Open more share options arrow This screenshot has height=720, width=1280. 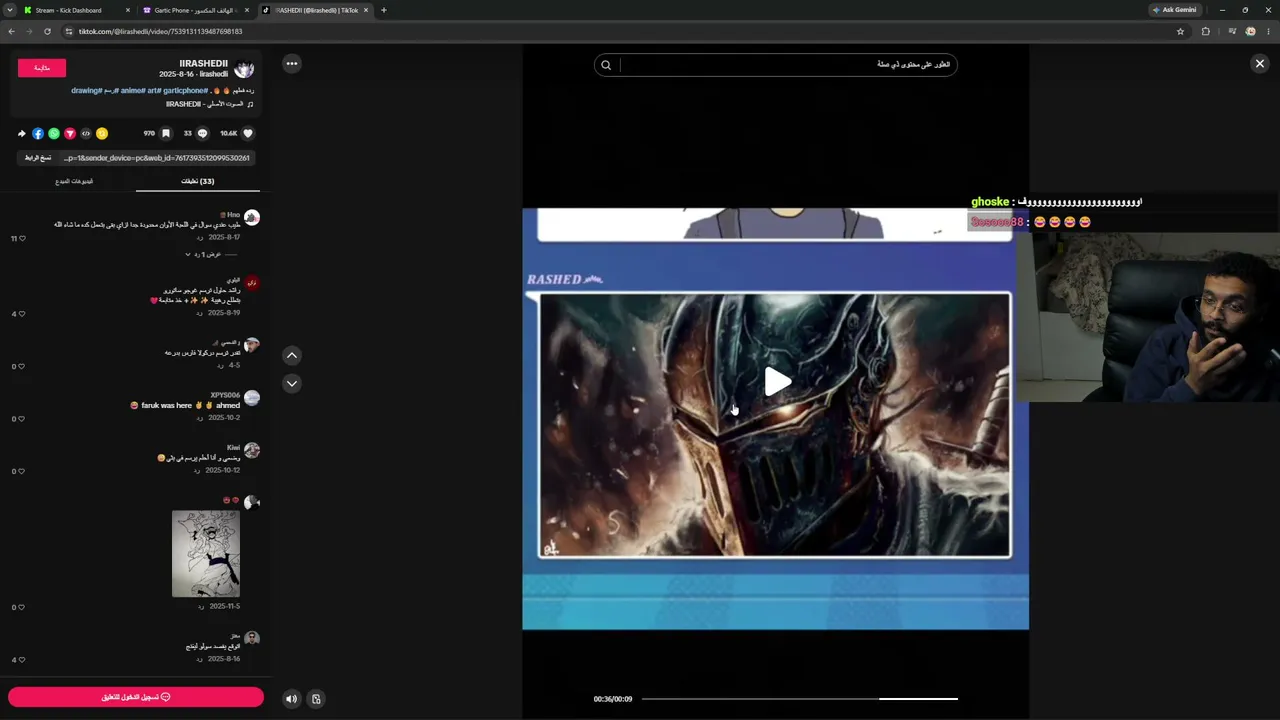pos(22,133)
